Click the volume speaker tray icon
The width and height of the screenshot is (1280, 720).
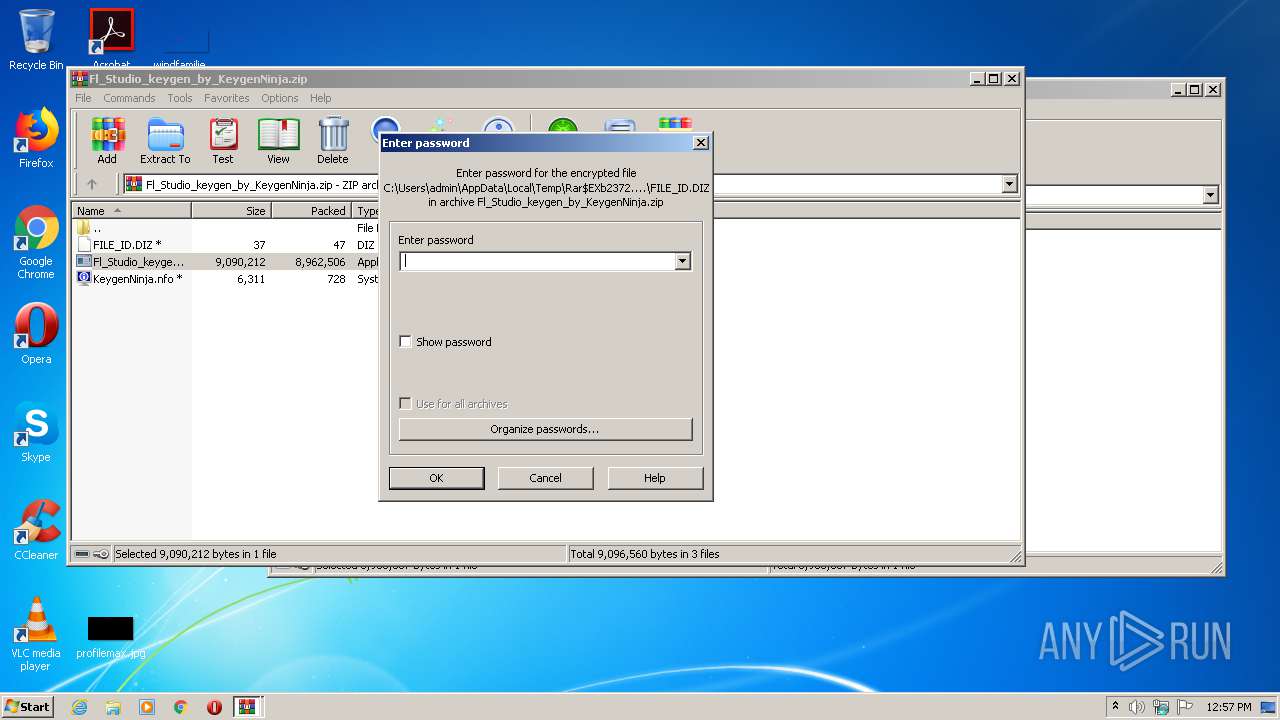click(x=1136, y=707)
